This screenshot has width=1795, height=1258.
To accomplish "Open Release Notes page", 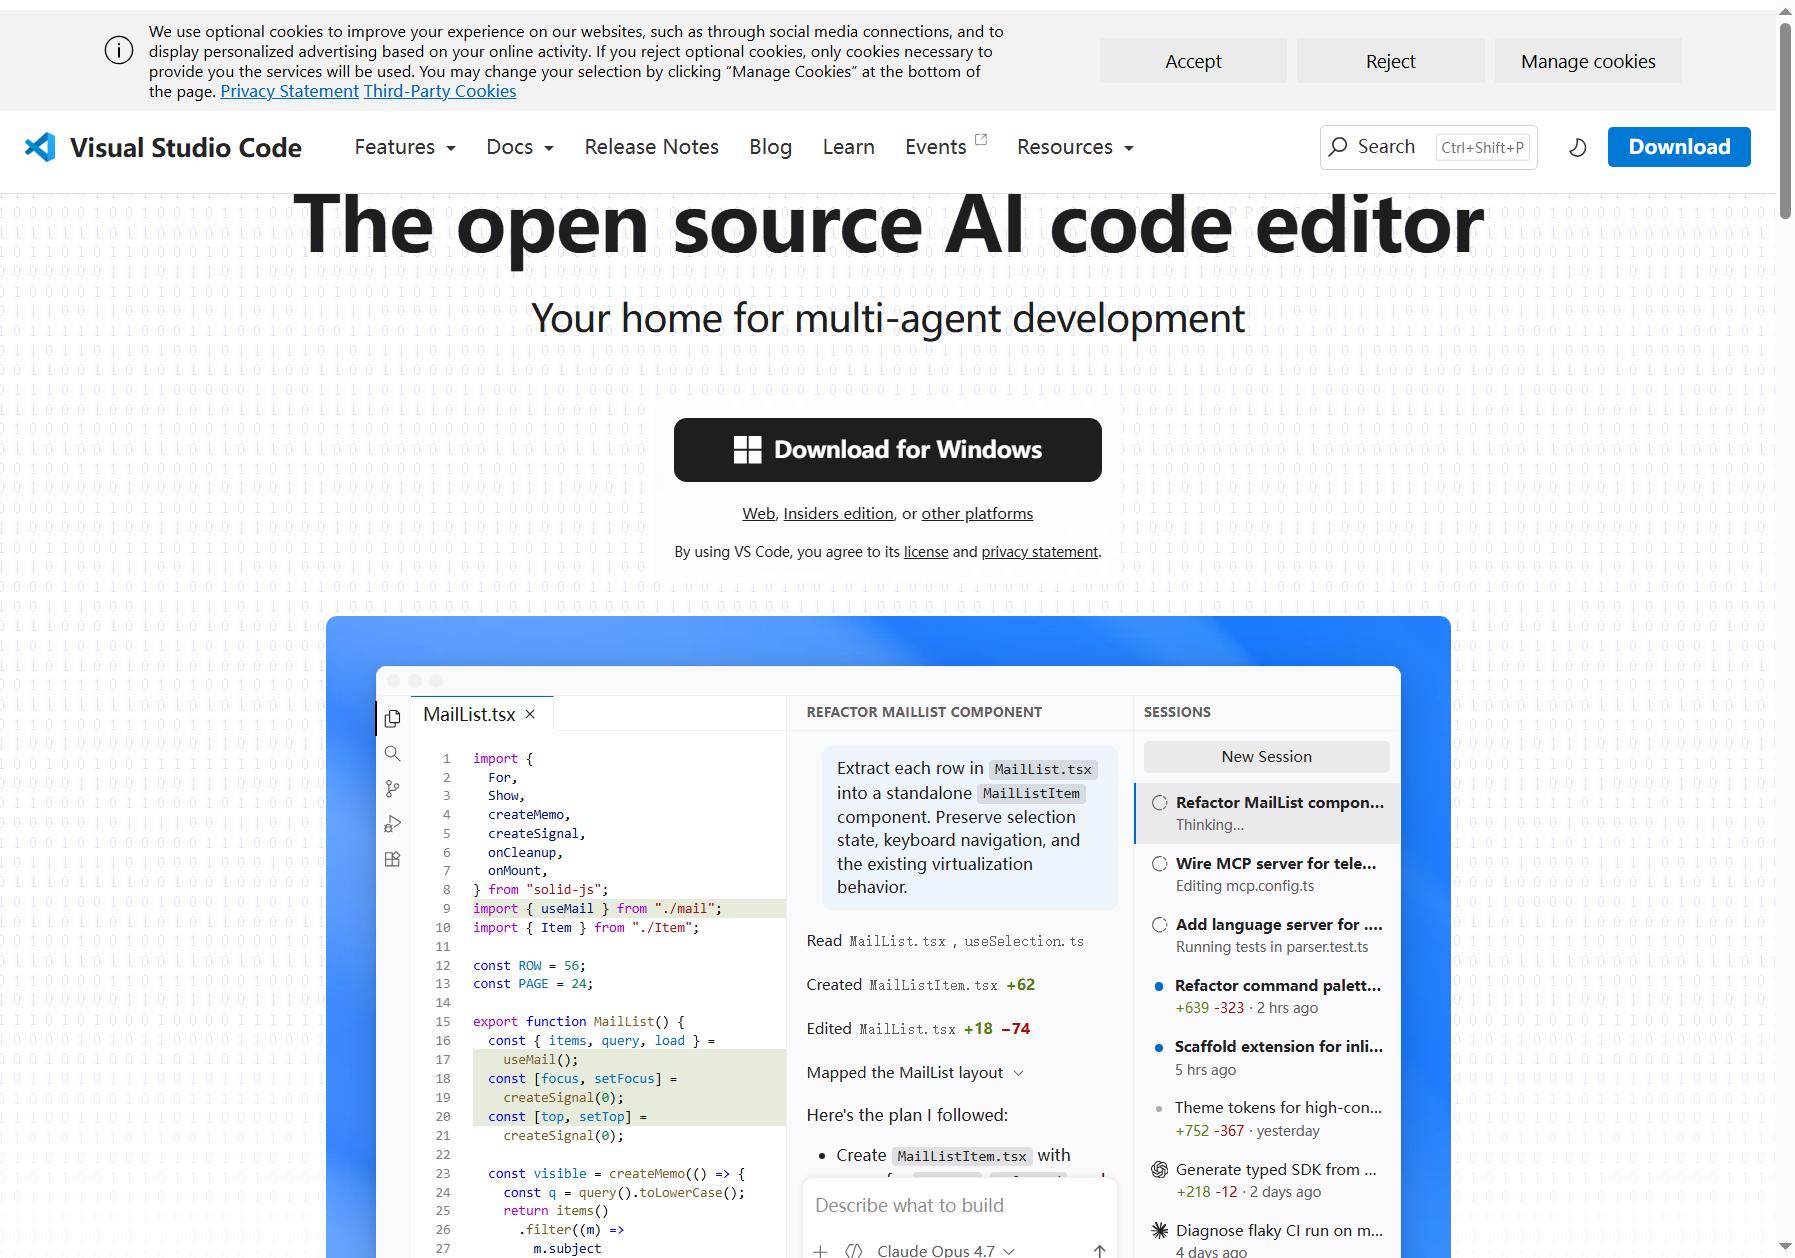I will (x=652, y=147).
